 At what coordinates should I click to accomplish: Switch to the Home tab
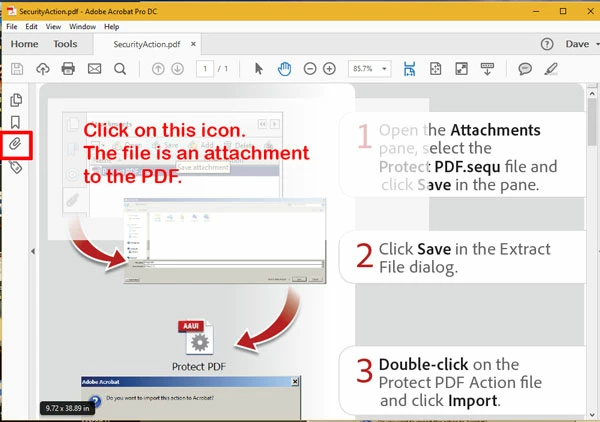(x=24, y=44)
